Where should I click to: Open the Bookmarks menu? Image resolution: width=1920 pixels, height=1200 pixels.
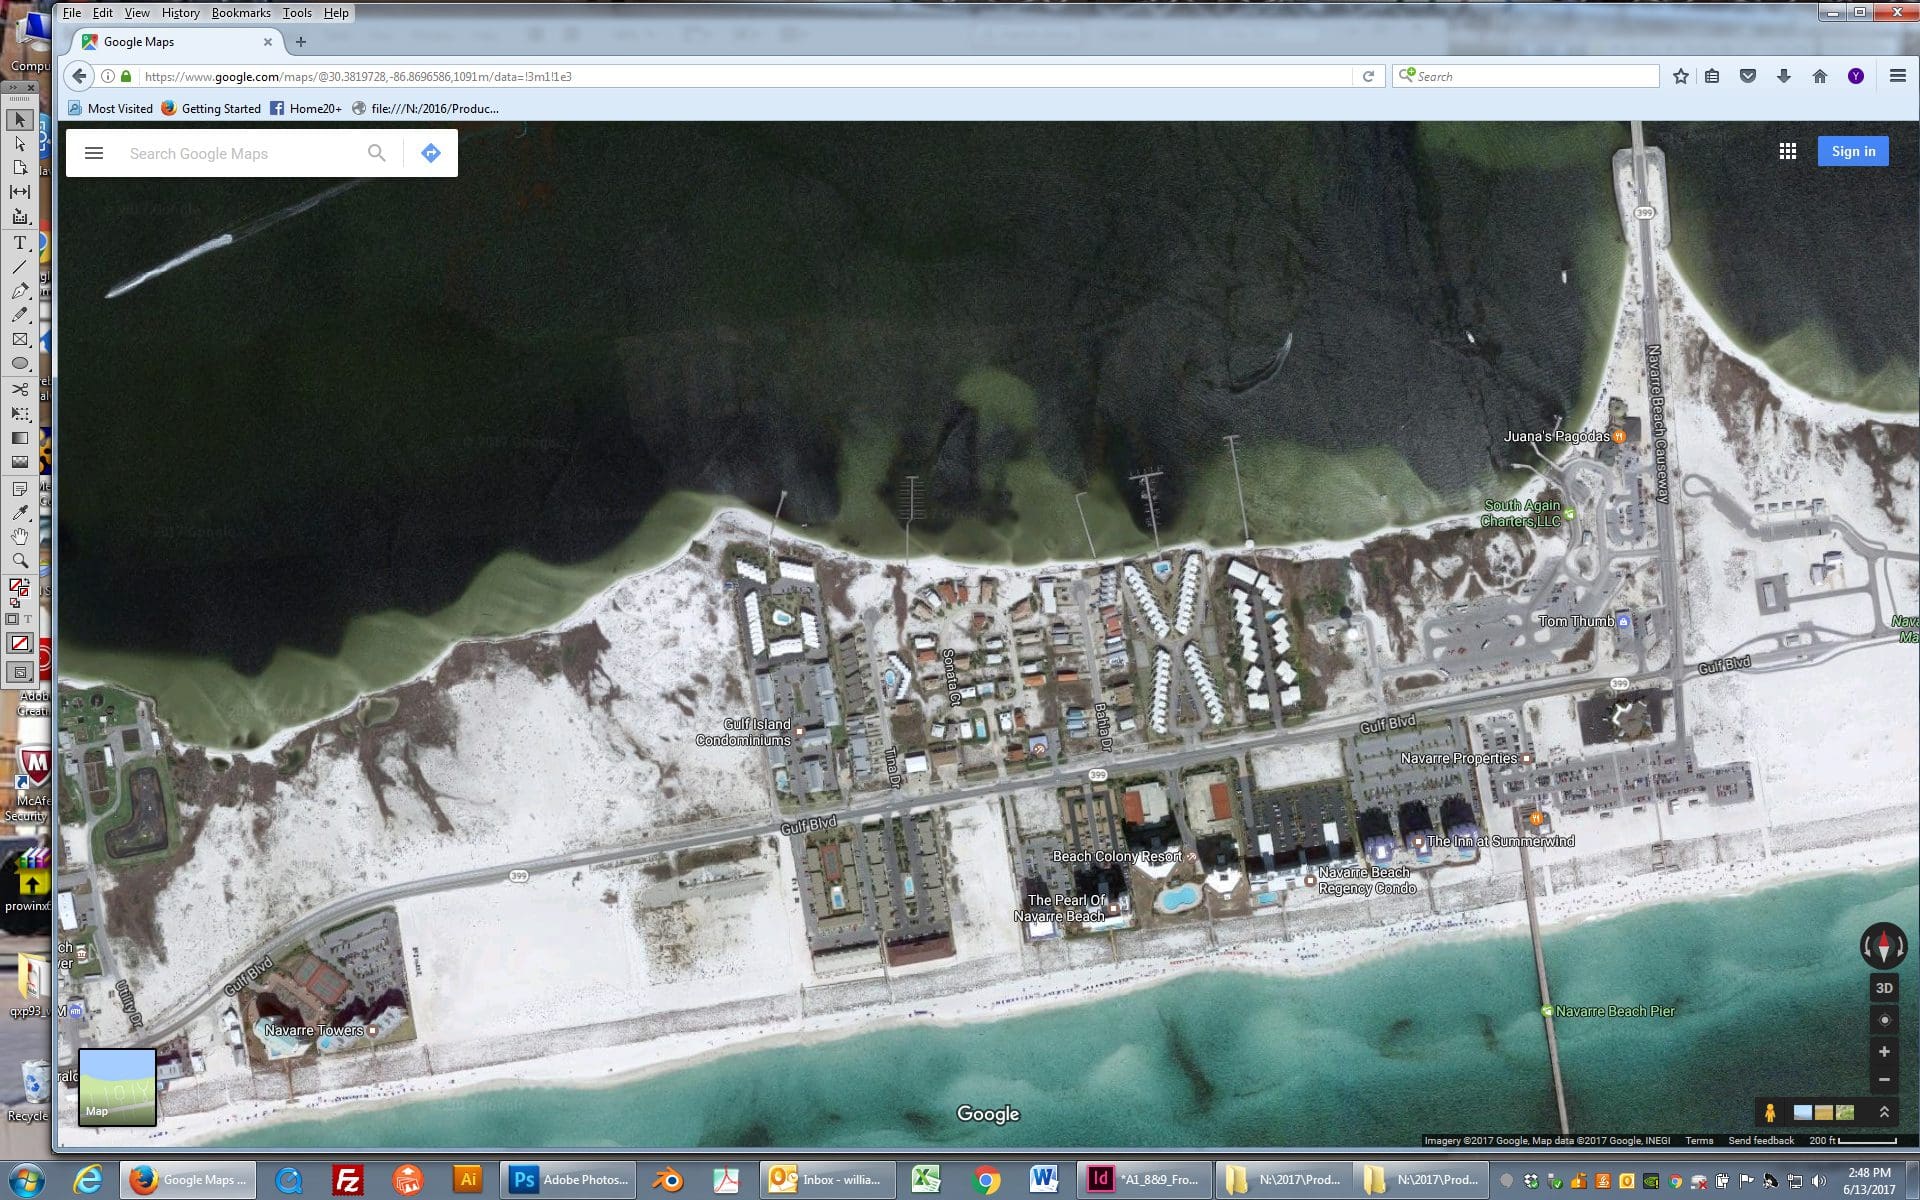pyautogui.click(x=241, y=13)
